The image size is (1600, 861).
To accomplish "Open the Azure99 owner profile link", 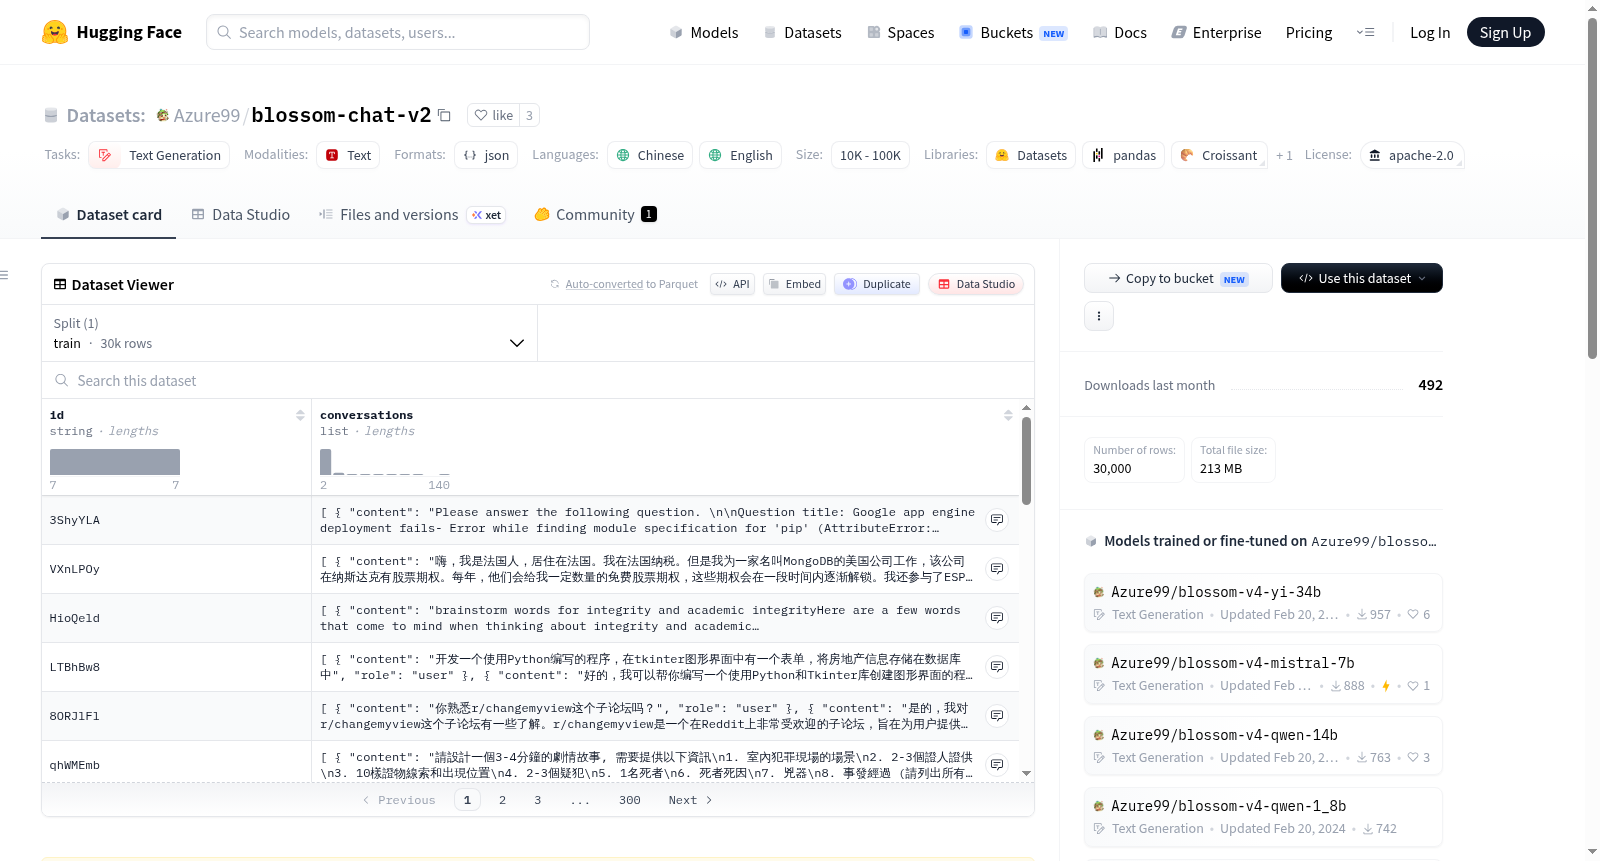I will tap(207, 115).
